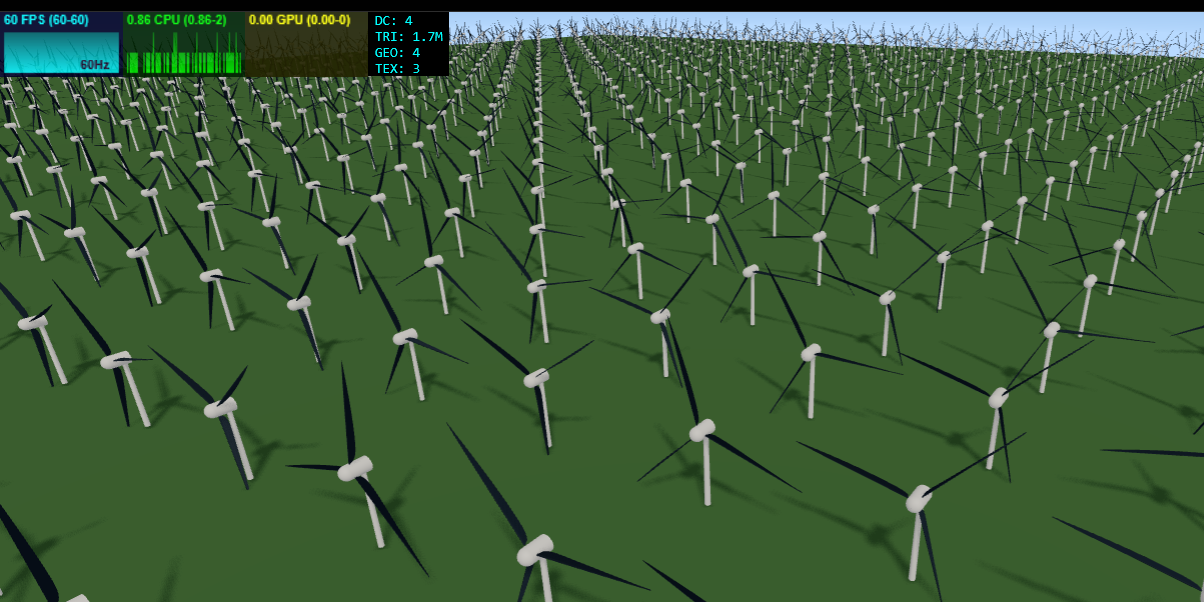Select the TRI: 1.7M triangle count
Screen dimensions: 1204x602
[x=408, y=36]
